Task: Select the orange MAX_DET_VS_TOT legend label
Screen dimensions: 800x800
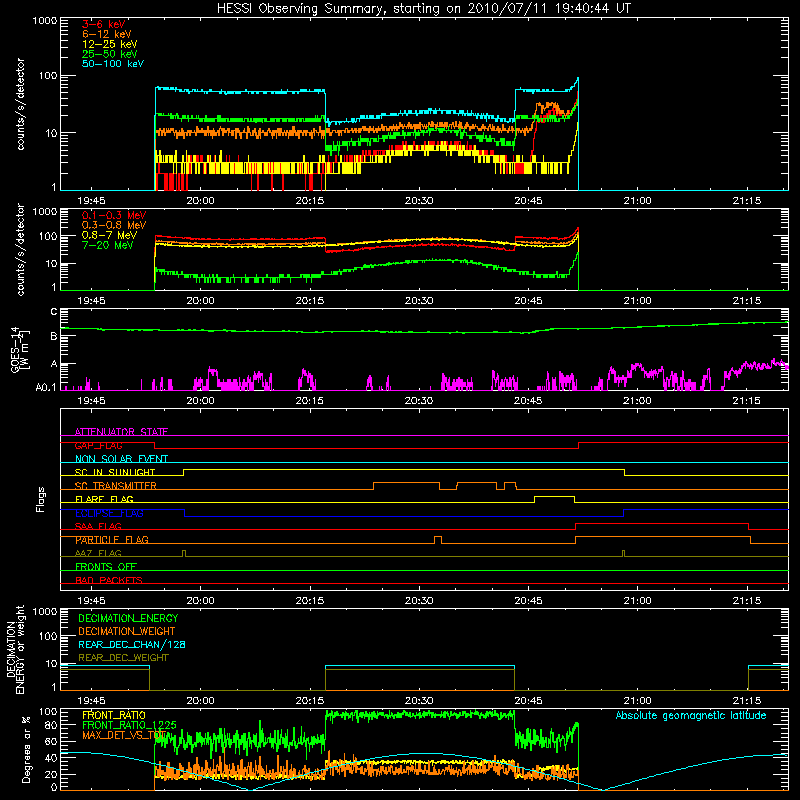Action: 126,735
